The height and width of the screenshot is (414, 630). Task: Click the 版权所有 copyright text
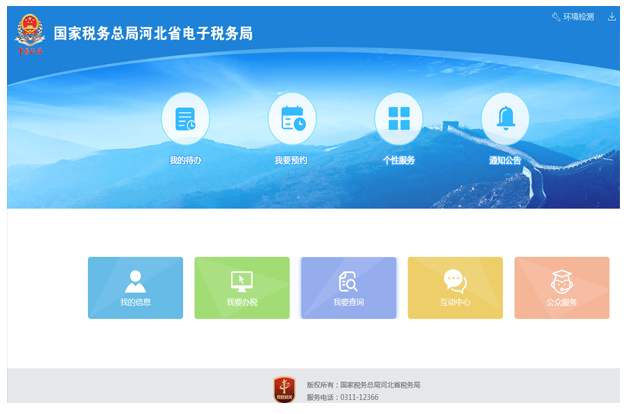coord(363,385)
